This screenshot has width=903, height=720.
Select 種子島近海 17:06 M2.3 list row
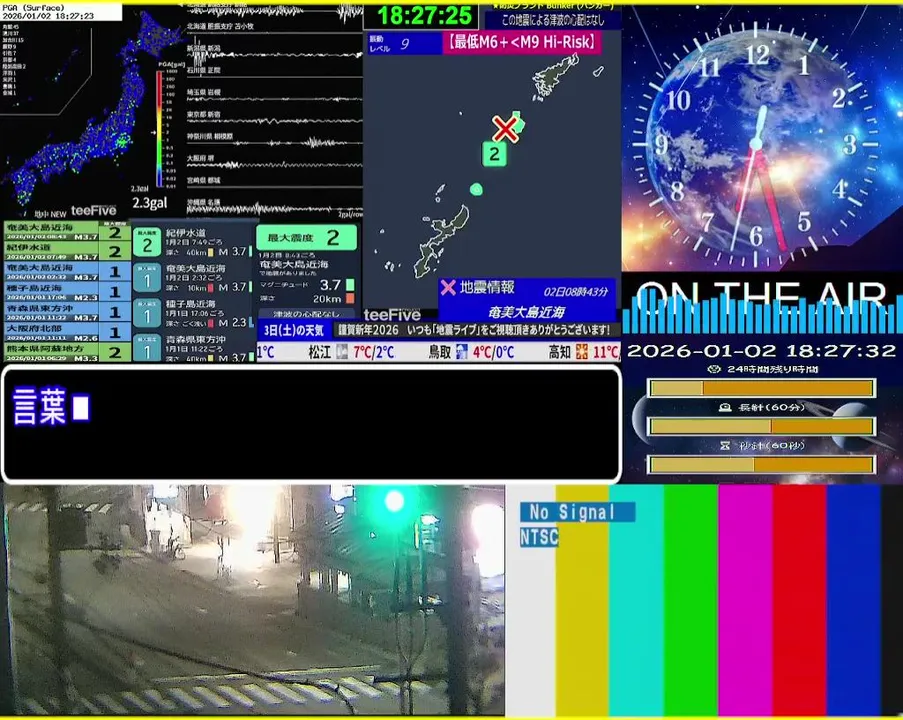(x=67, y=291)
